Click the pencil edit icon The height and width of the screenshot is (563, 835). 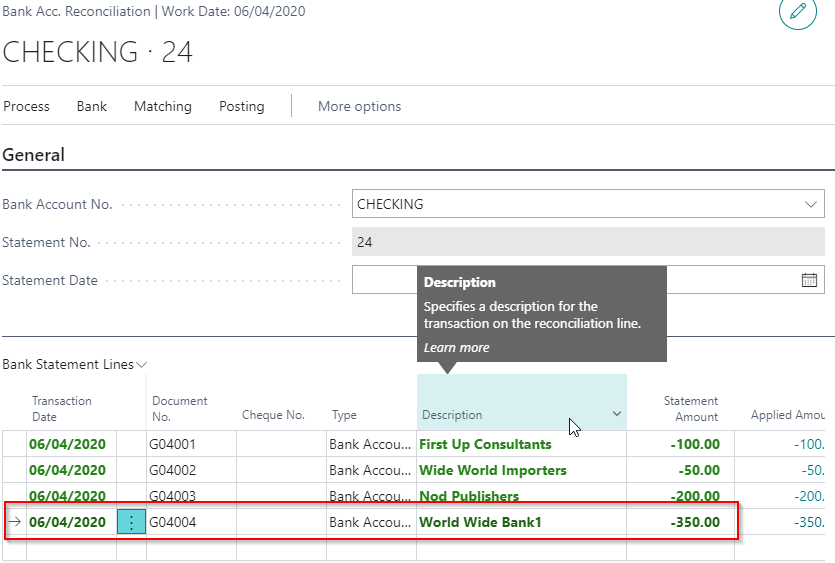tap(797, 11)
